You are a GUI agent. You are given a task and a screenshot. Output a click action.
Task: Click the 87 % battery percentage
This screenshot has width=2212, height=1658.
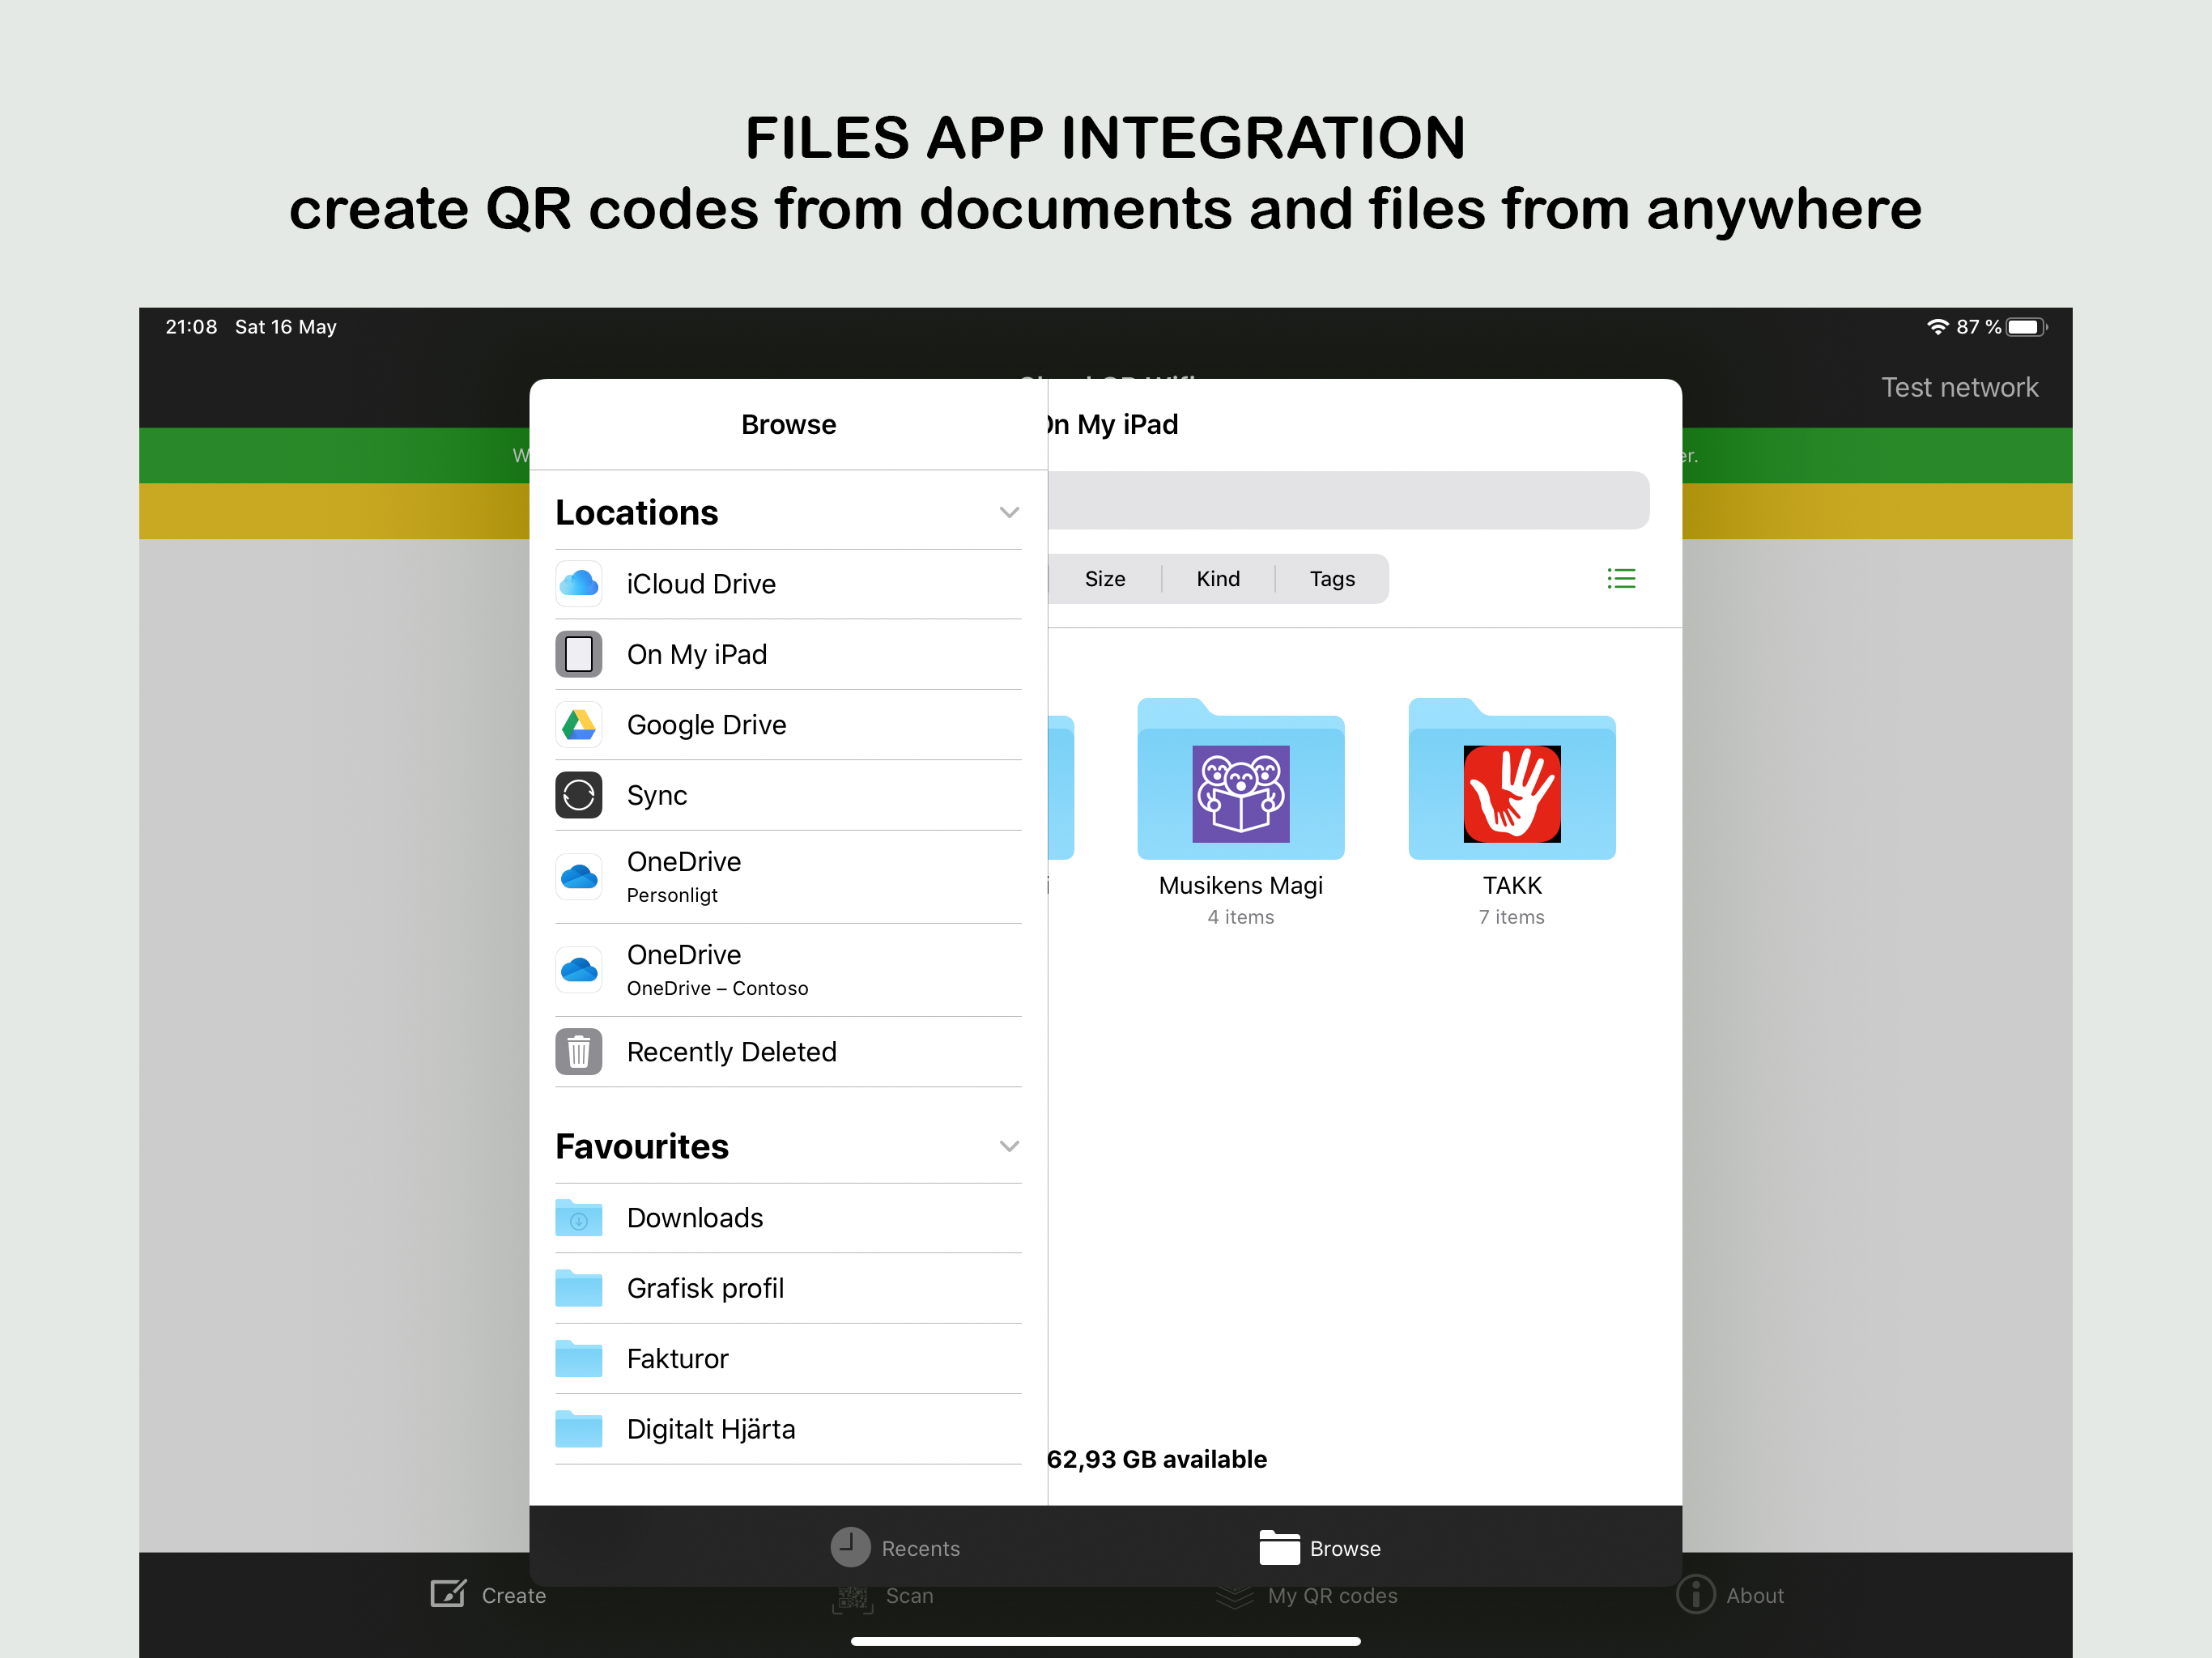[1978, 327]
